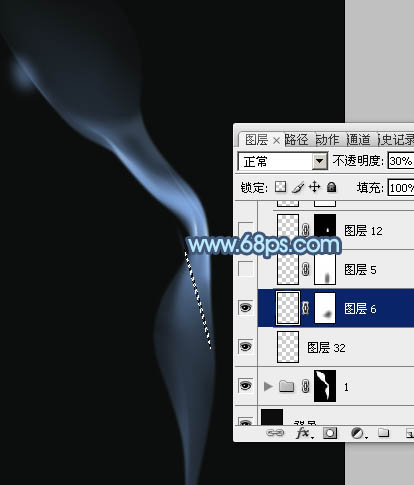Close the 图层 tab with its x
This screenshot has width=414, height=485.
[x=276, y=141]
